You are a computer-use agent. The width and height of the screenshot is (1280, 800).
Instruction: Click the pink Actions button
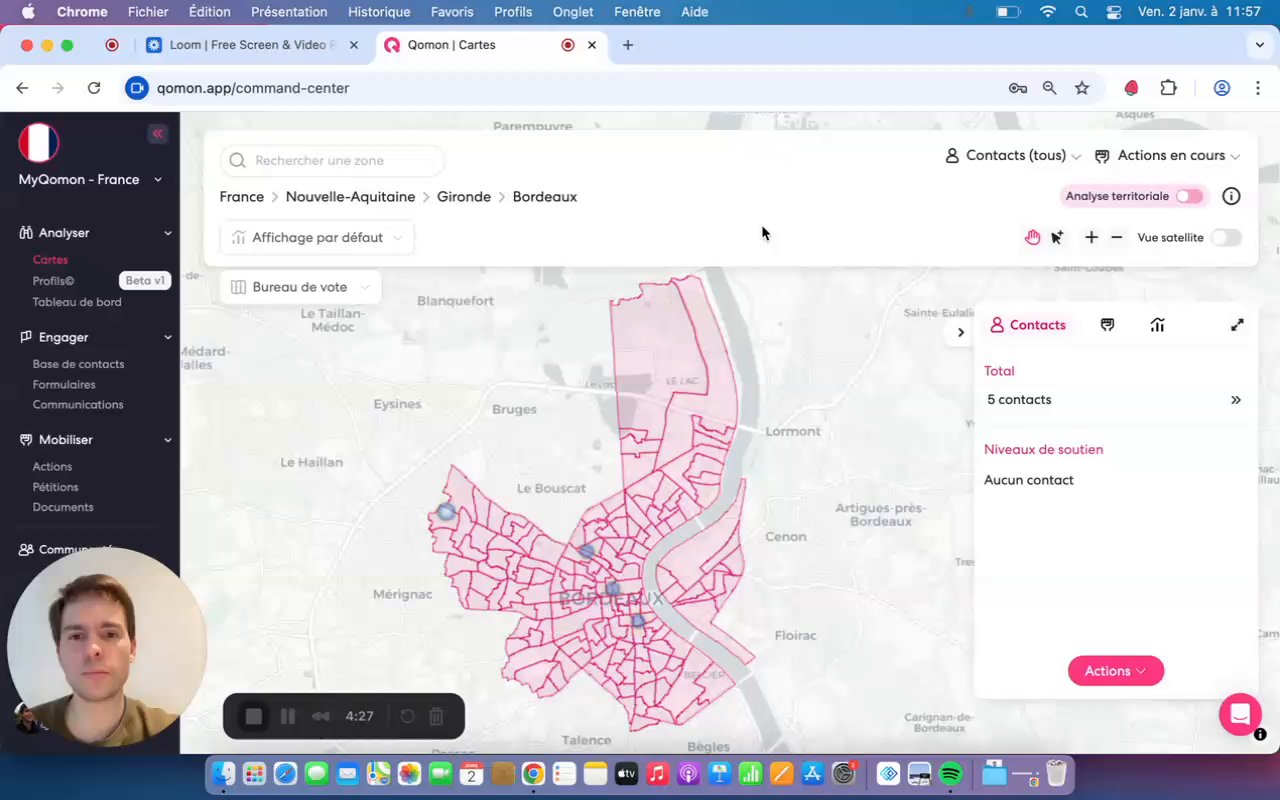click(1115, 671)
